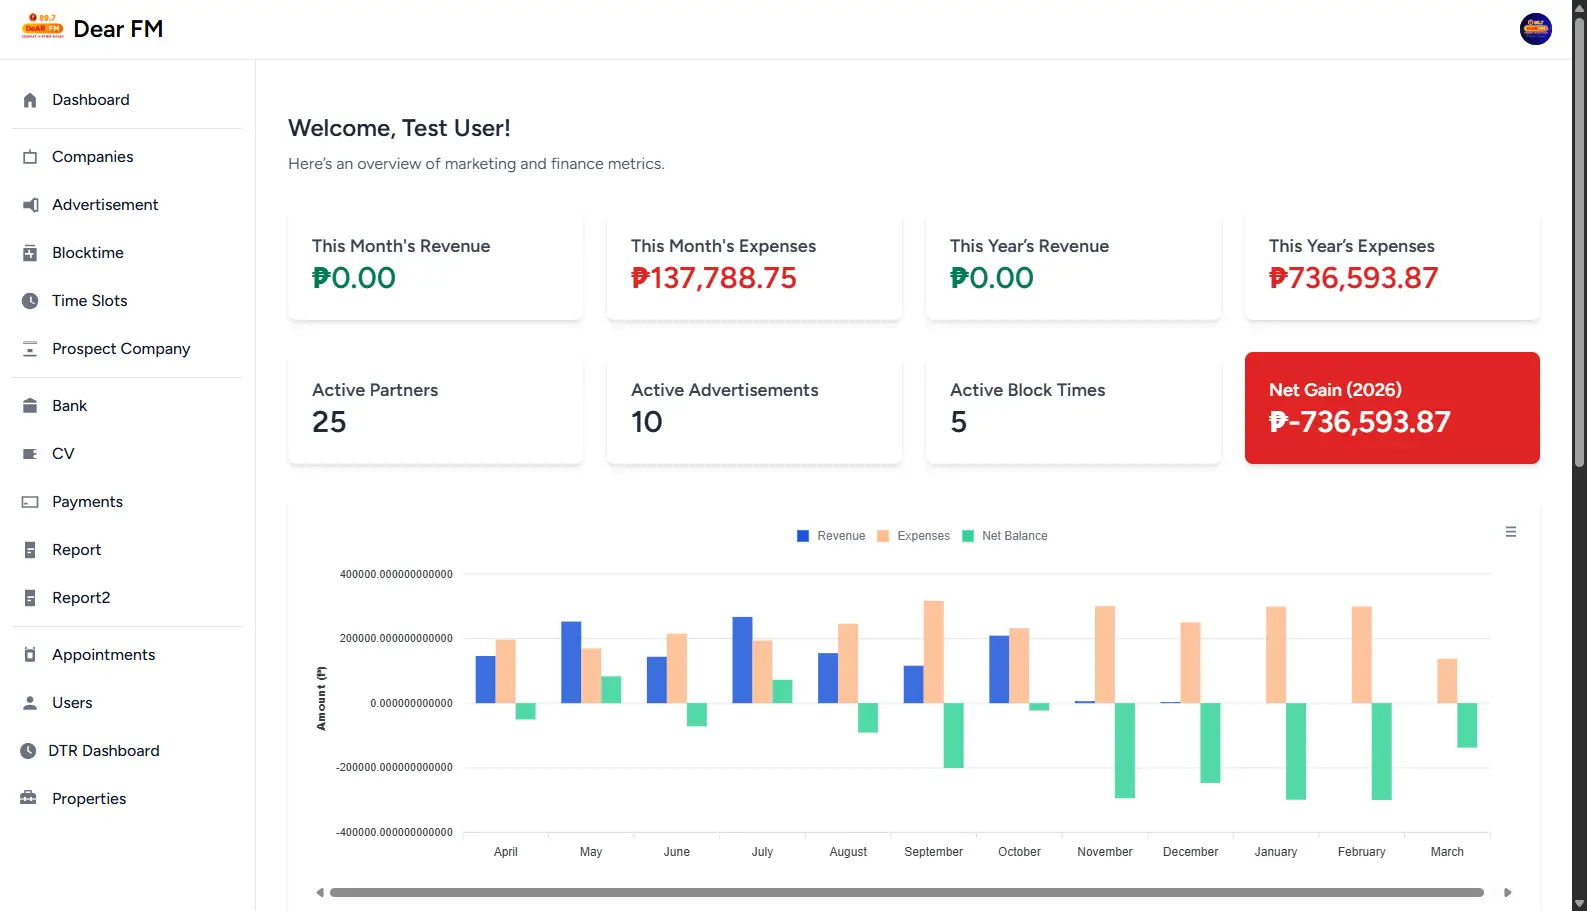Click the Bank building icon

(30, 406)
